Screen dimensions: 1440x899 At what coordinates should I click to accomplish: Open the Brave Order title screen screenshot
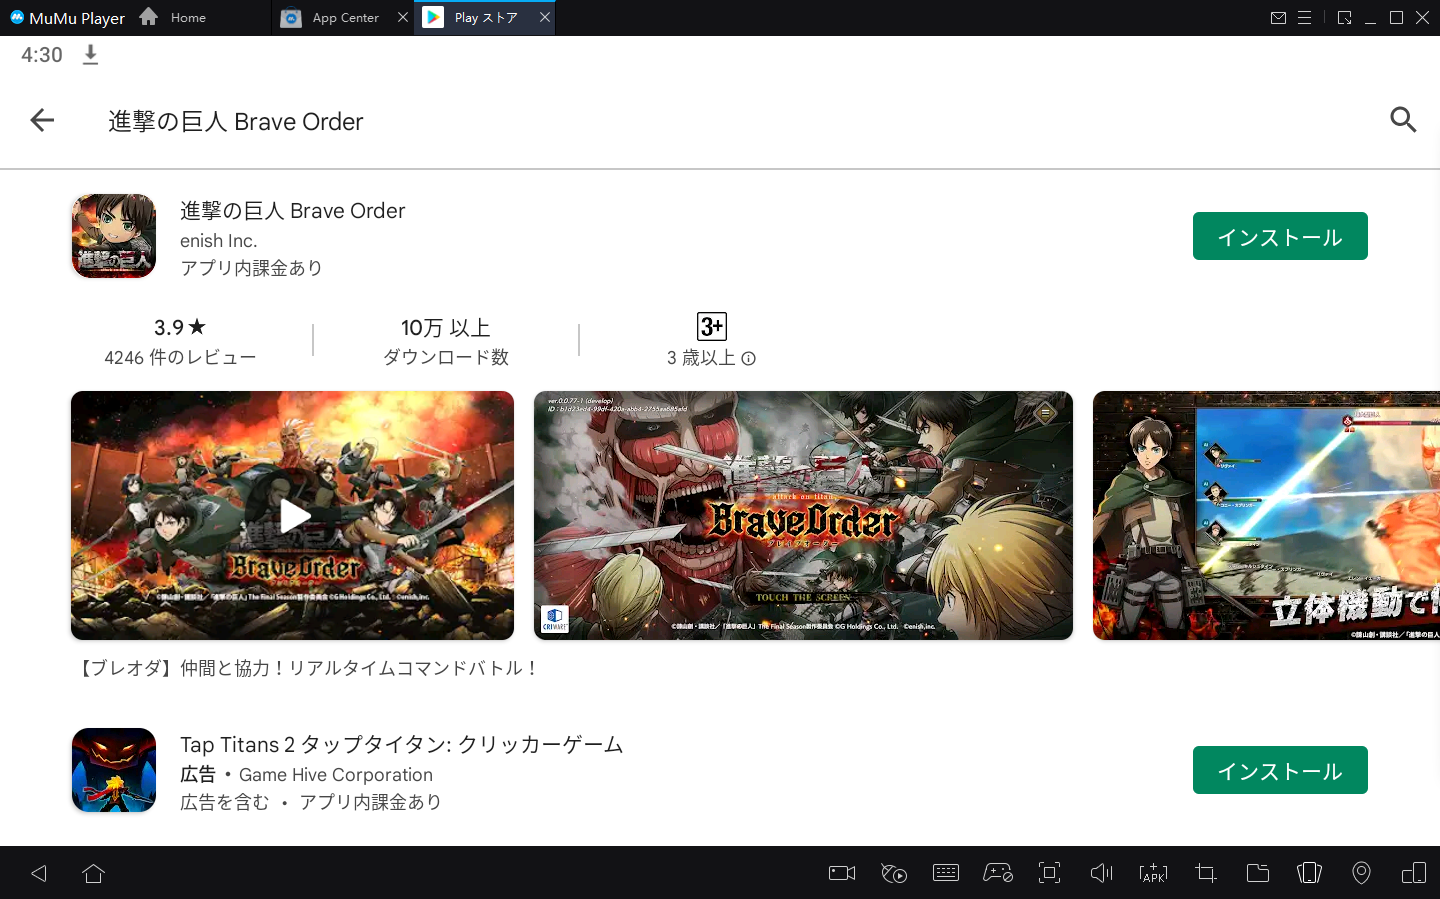(803, 515)
